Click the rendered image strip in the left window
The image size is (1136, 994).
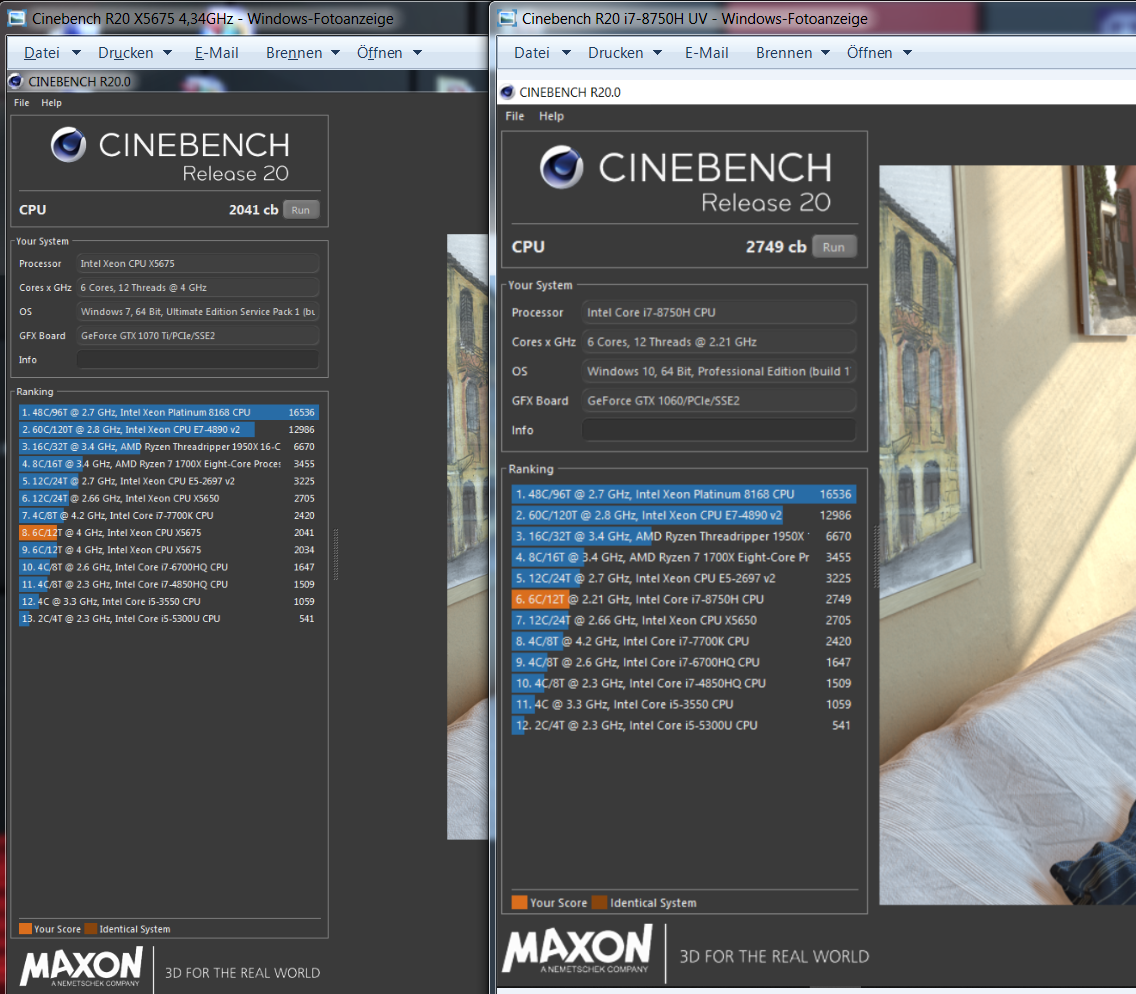tap(467, 537)
